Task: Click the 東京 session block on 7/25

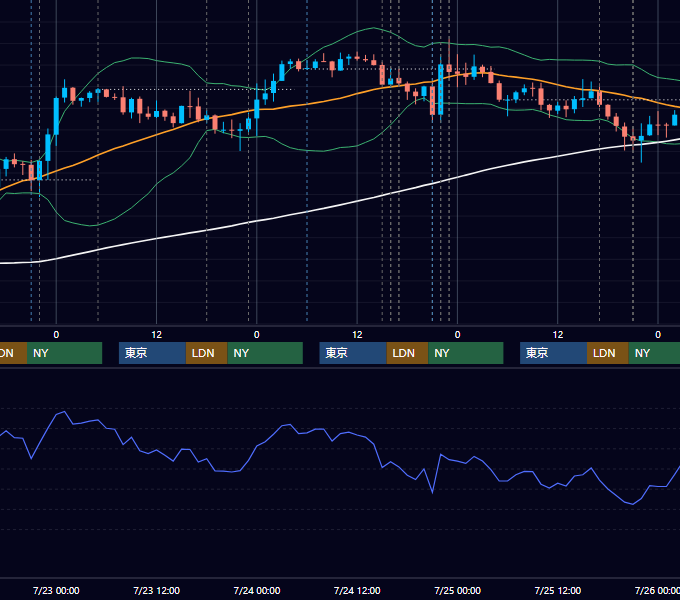Action: coord(553,353)
